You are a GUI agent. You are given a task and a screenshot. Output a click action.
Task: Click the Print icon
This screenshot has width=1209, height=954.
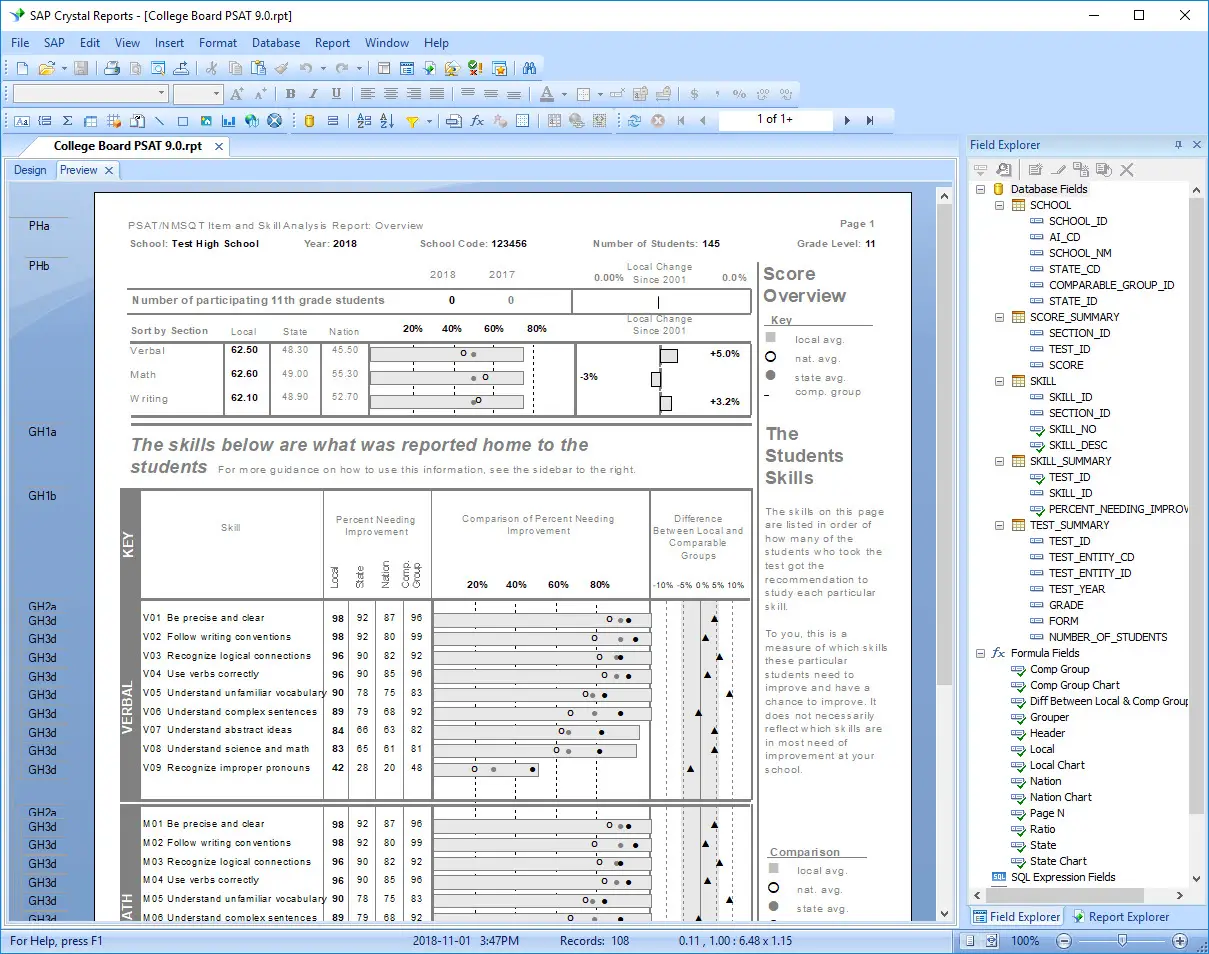112,68
